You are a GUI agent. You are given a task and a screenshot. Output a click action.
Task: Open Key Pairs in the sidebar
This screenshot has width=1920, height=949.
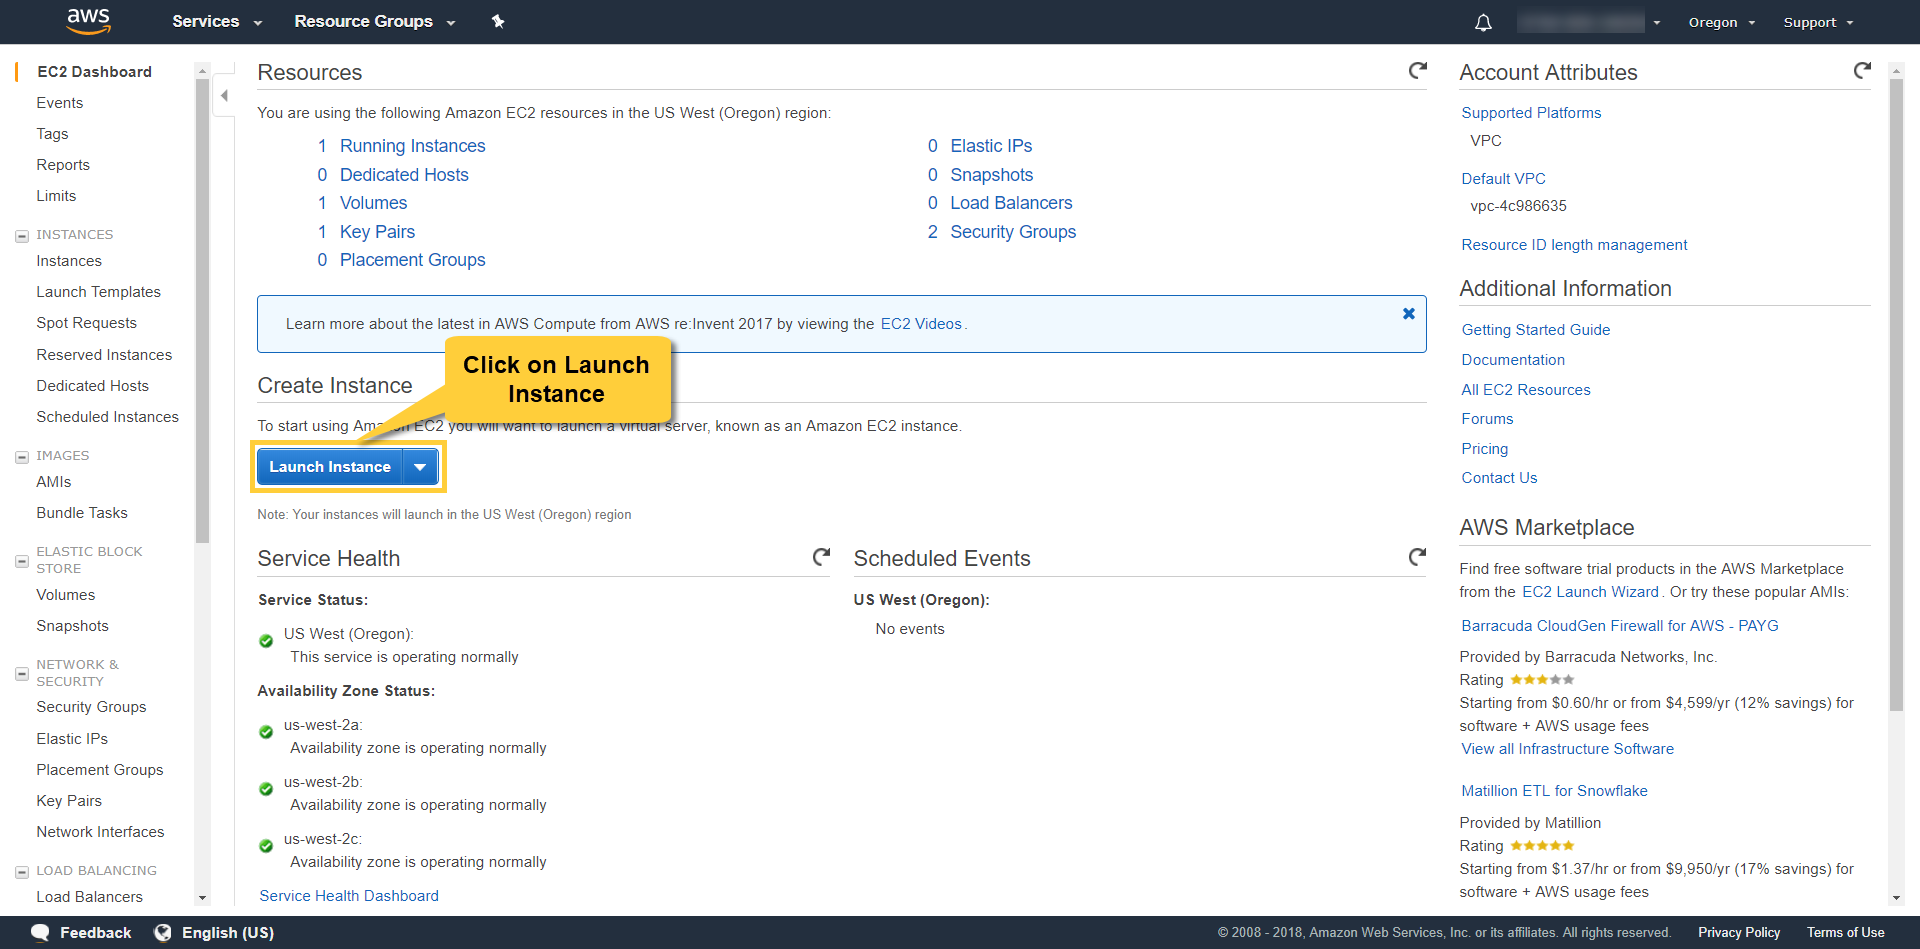(69, 801)
